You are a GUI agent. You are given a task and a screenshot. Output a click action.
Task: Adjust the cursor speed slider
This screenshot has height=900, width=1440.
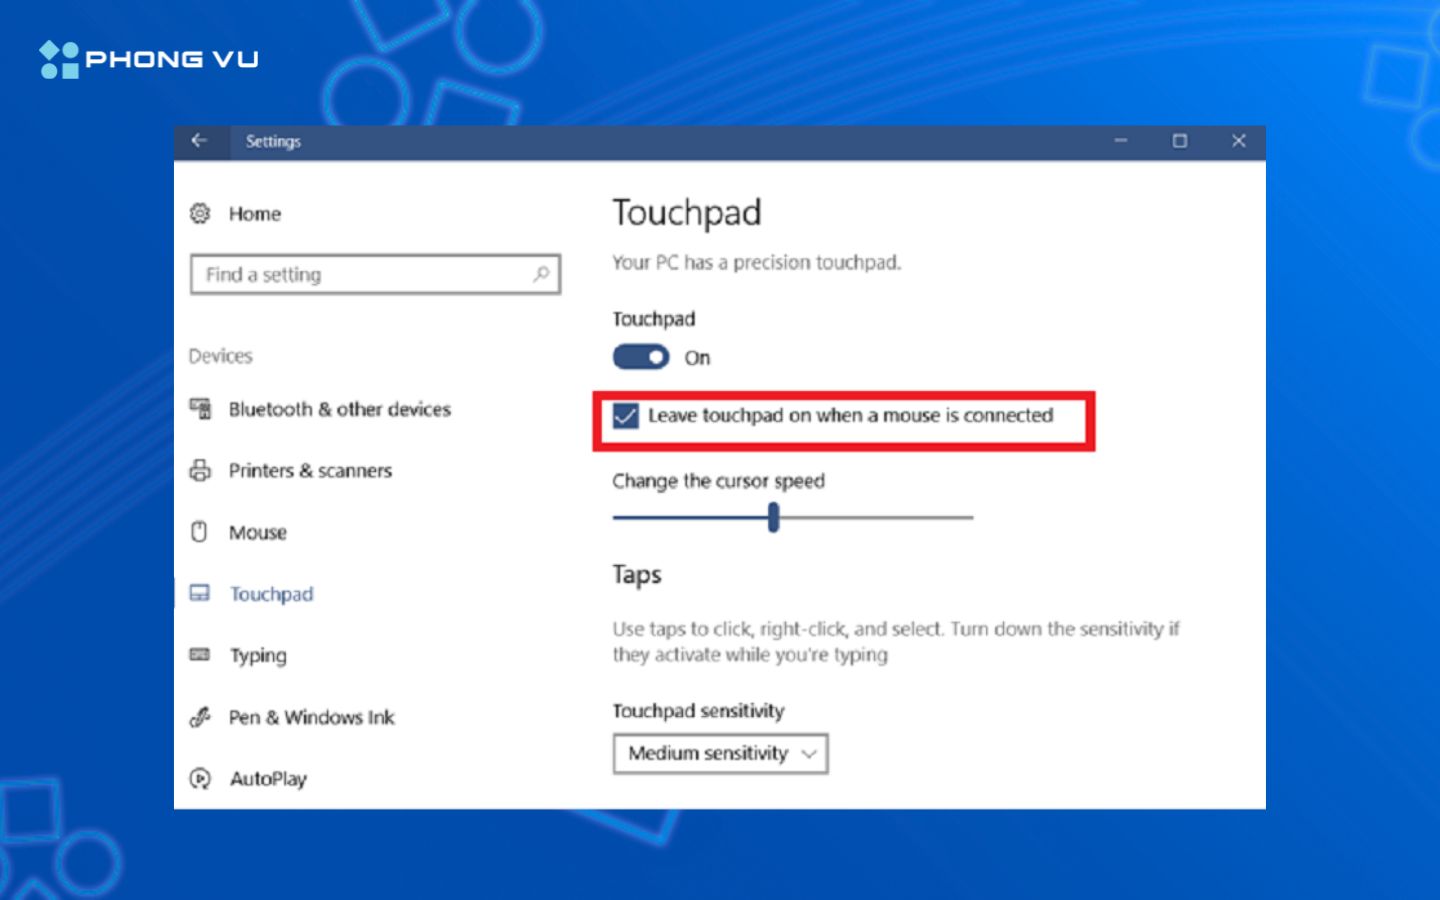pyautogui.click(x=775, y=517)
